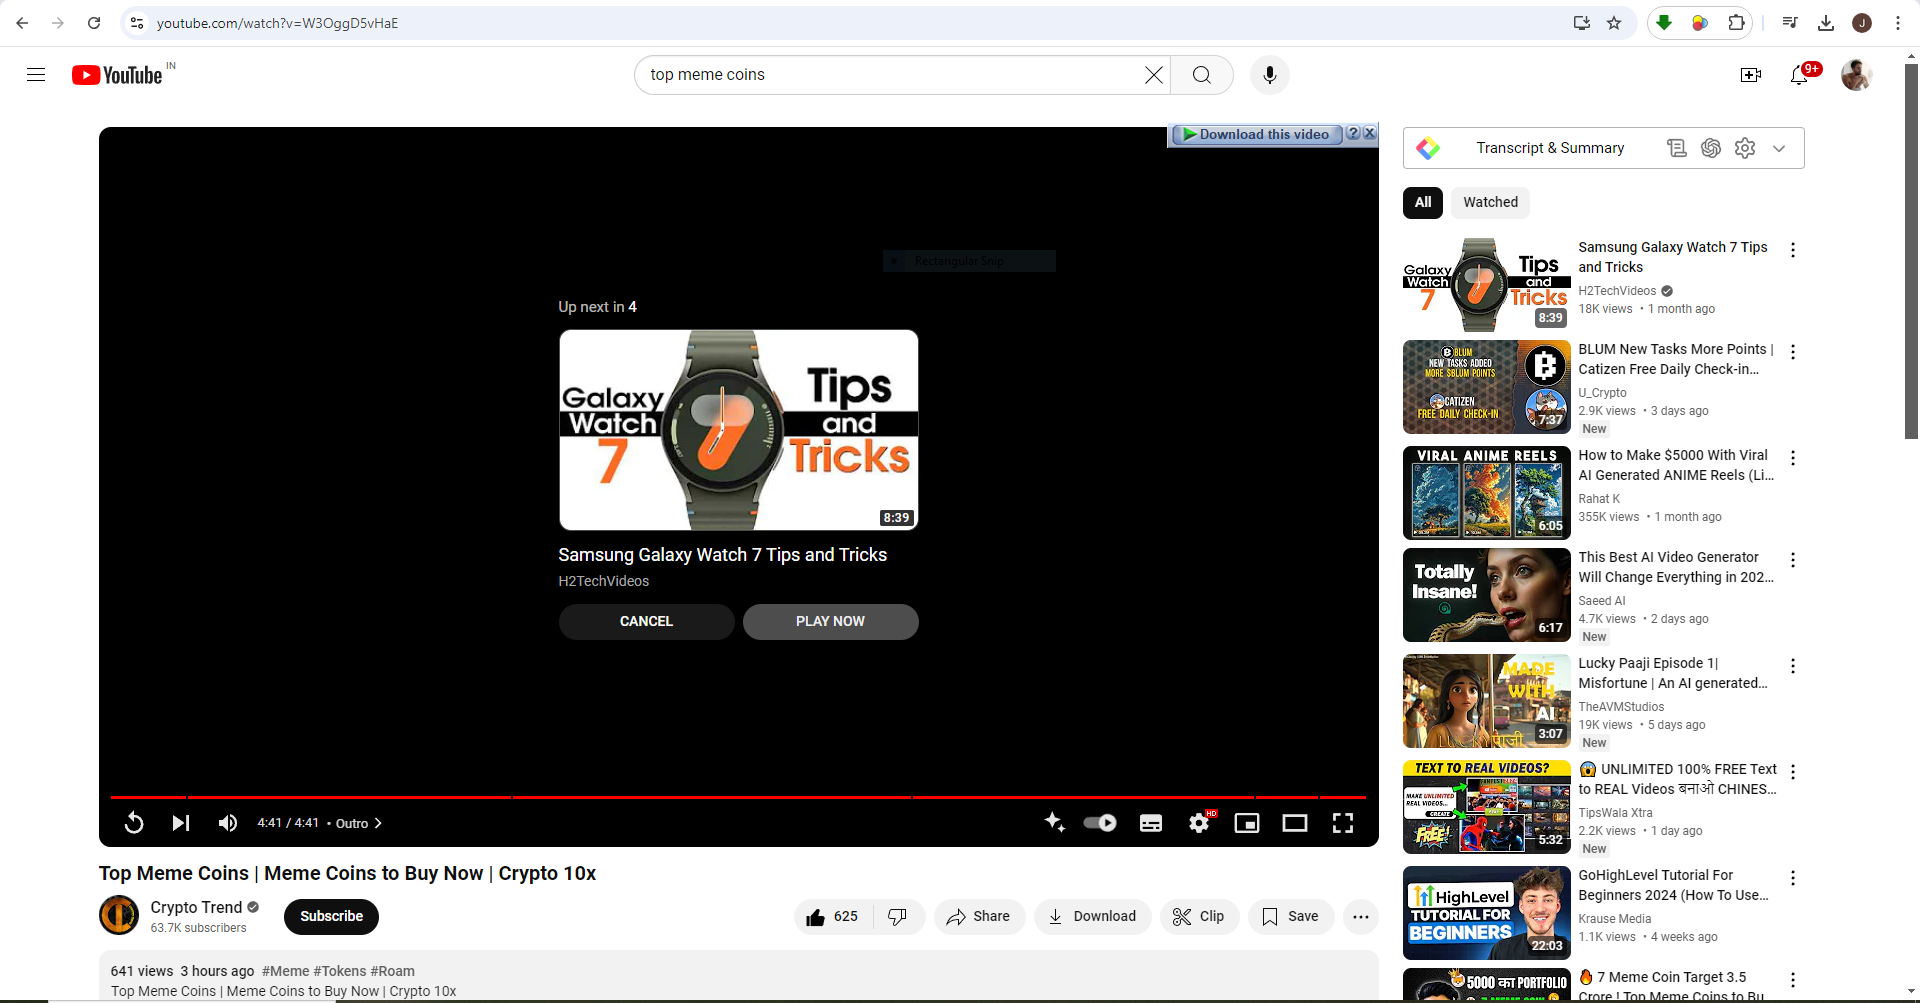Bookmark this page with the star icon

point(1614,23)
